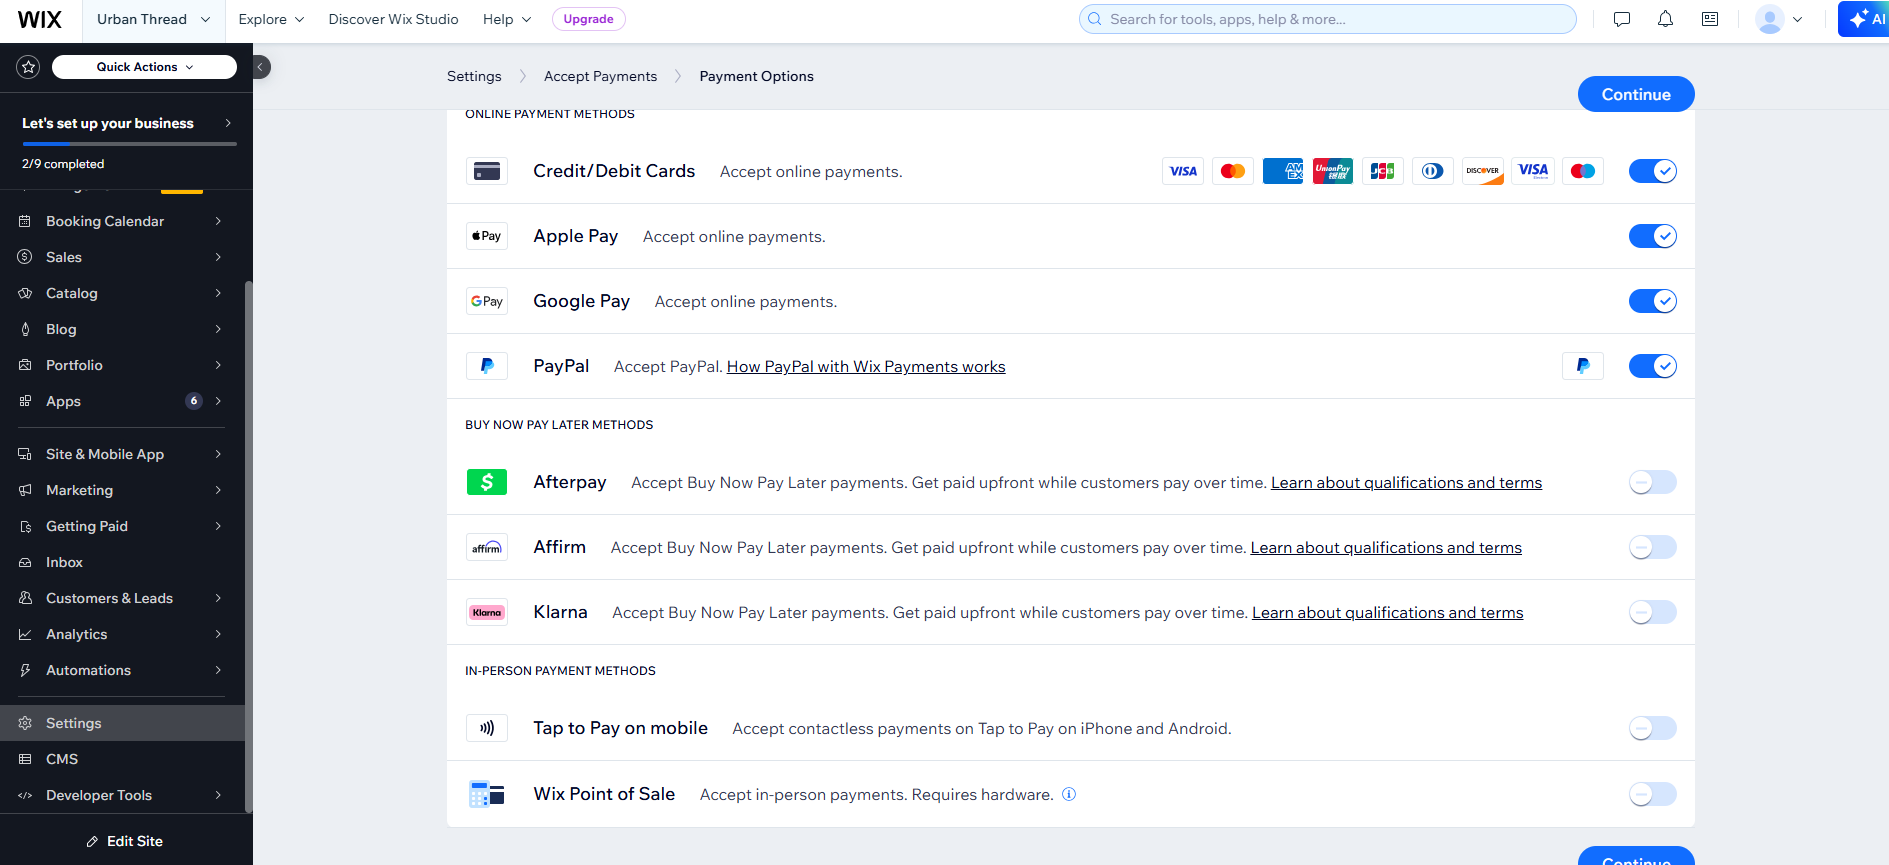This screenshot has height=865, width=1889.
Task: Click the Tap to Pay contactless icon
Action: (x=487, y=728)
